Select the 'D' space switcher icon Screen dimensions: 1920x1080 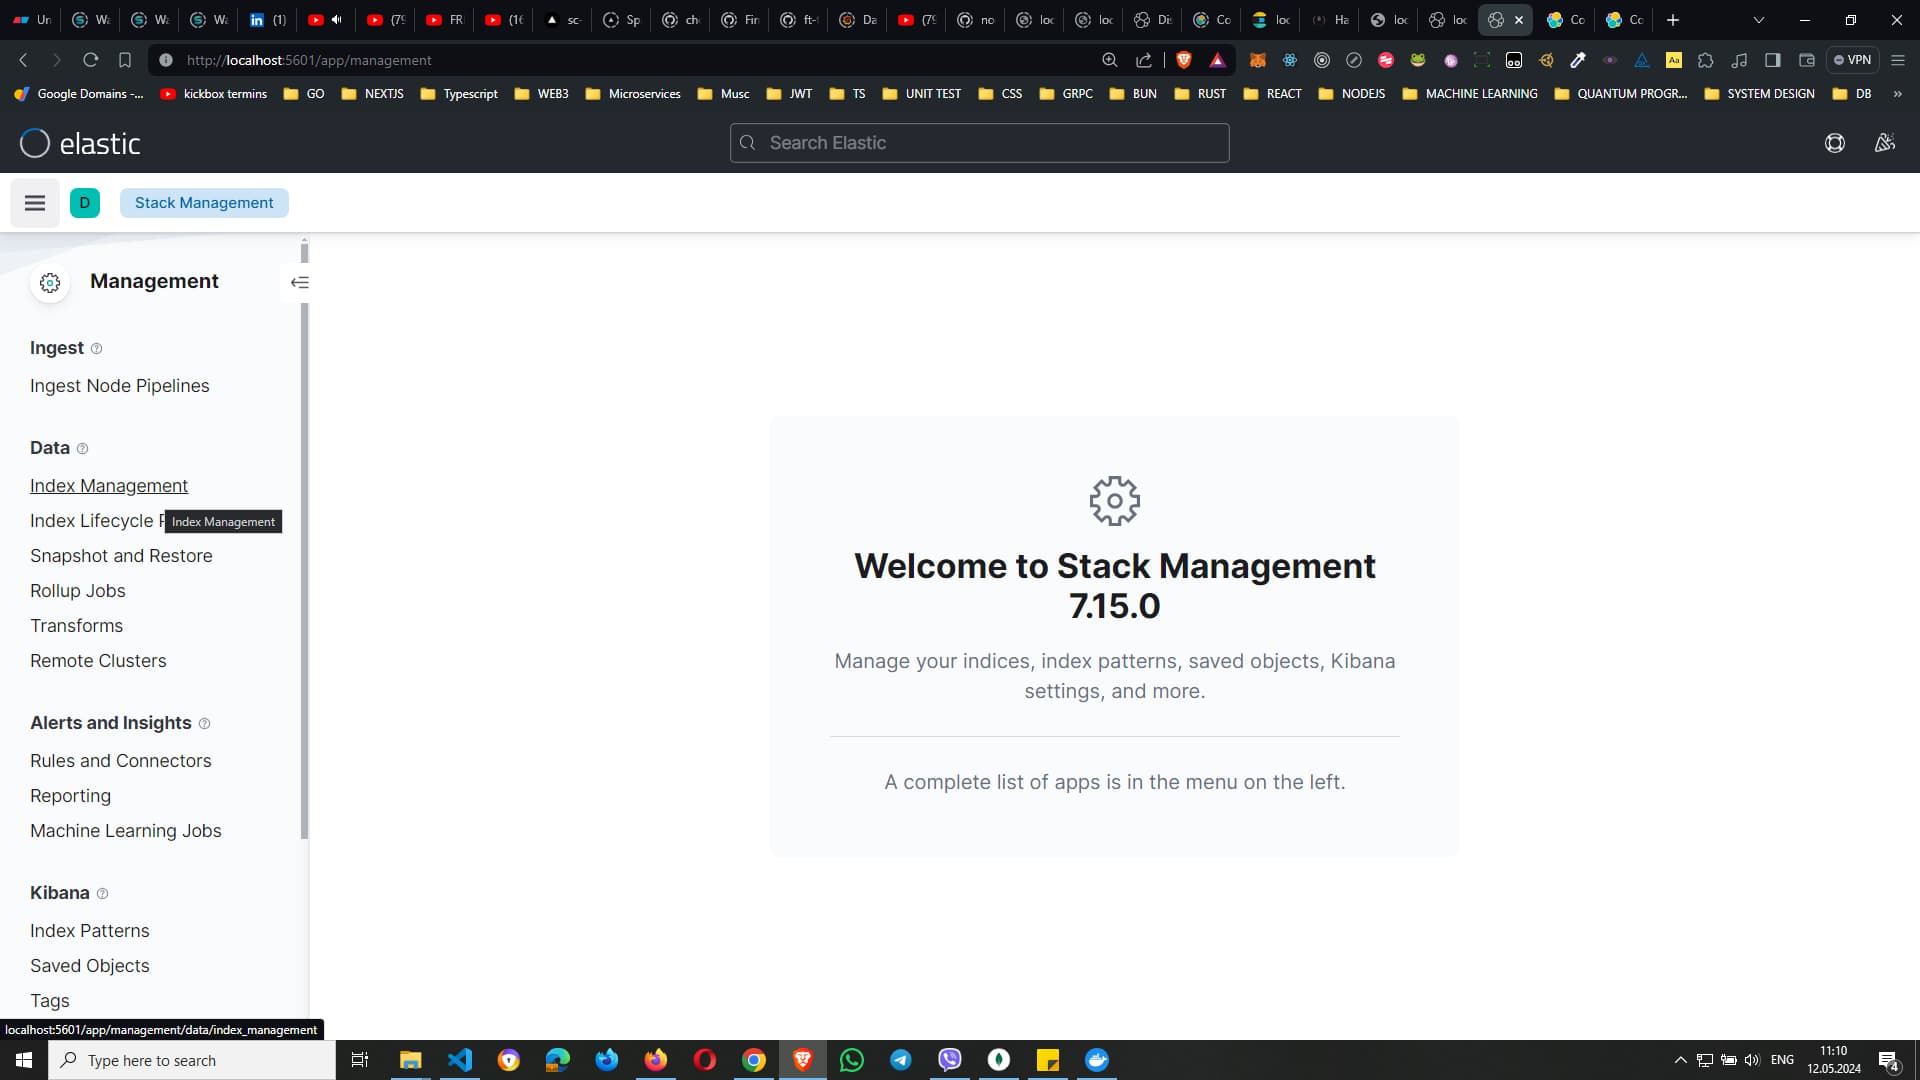85,202
